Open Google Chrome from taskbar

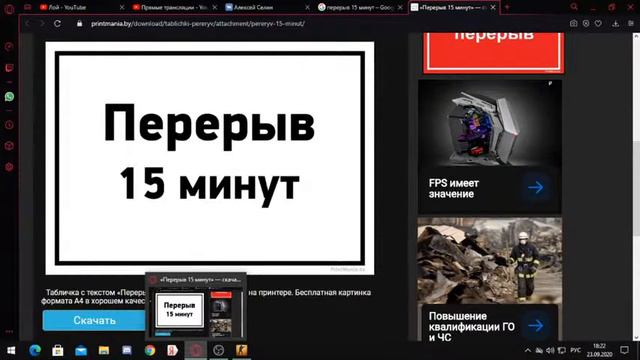click(x=150, y=350)
